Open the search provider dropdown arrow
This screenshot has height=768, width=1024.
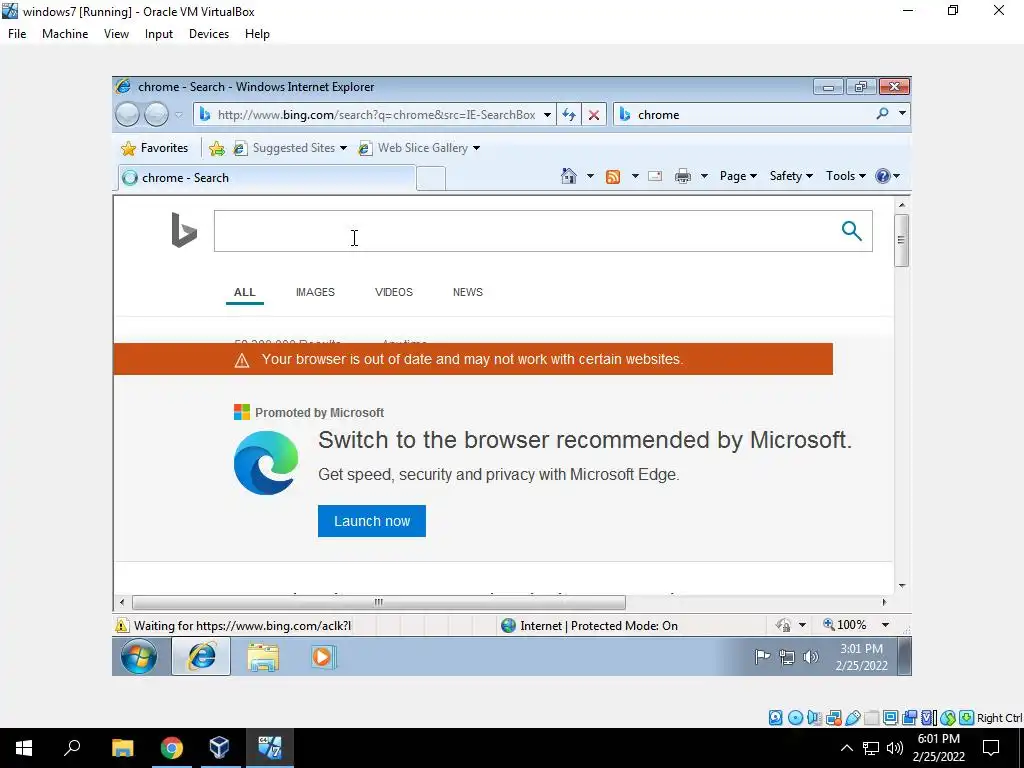point(902,113)
